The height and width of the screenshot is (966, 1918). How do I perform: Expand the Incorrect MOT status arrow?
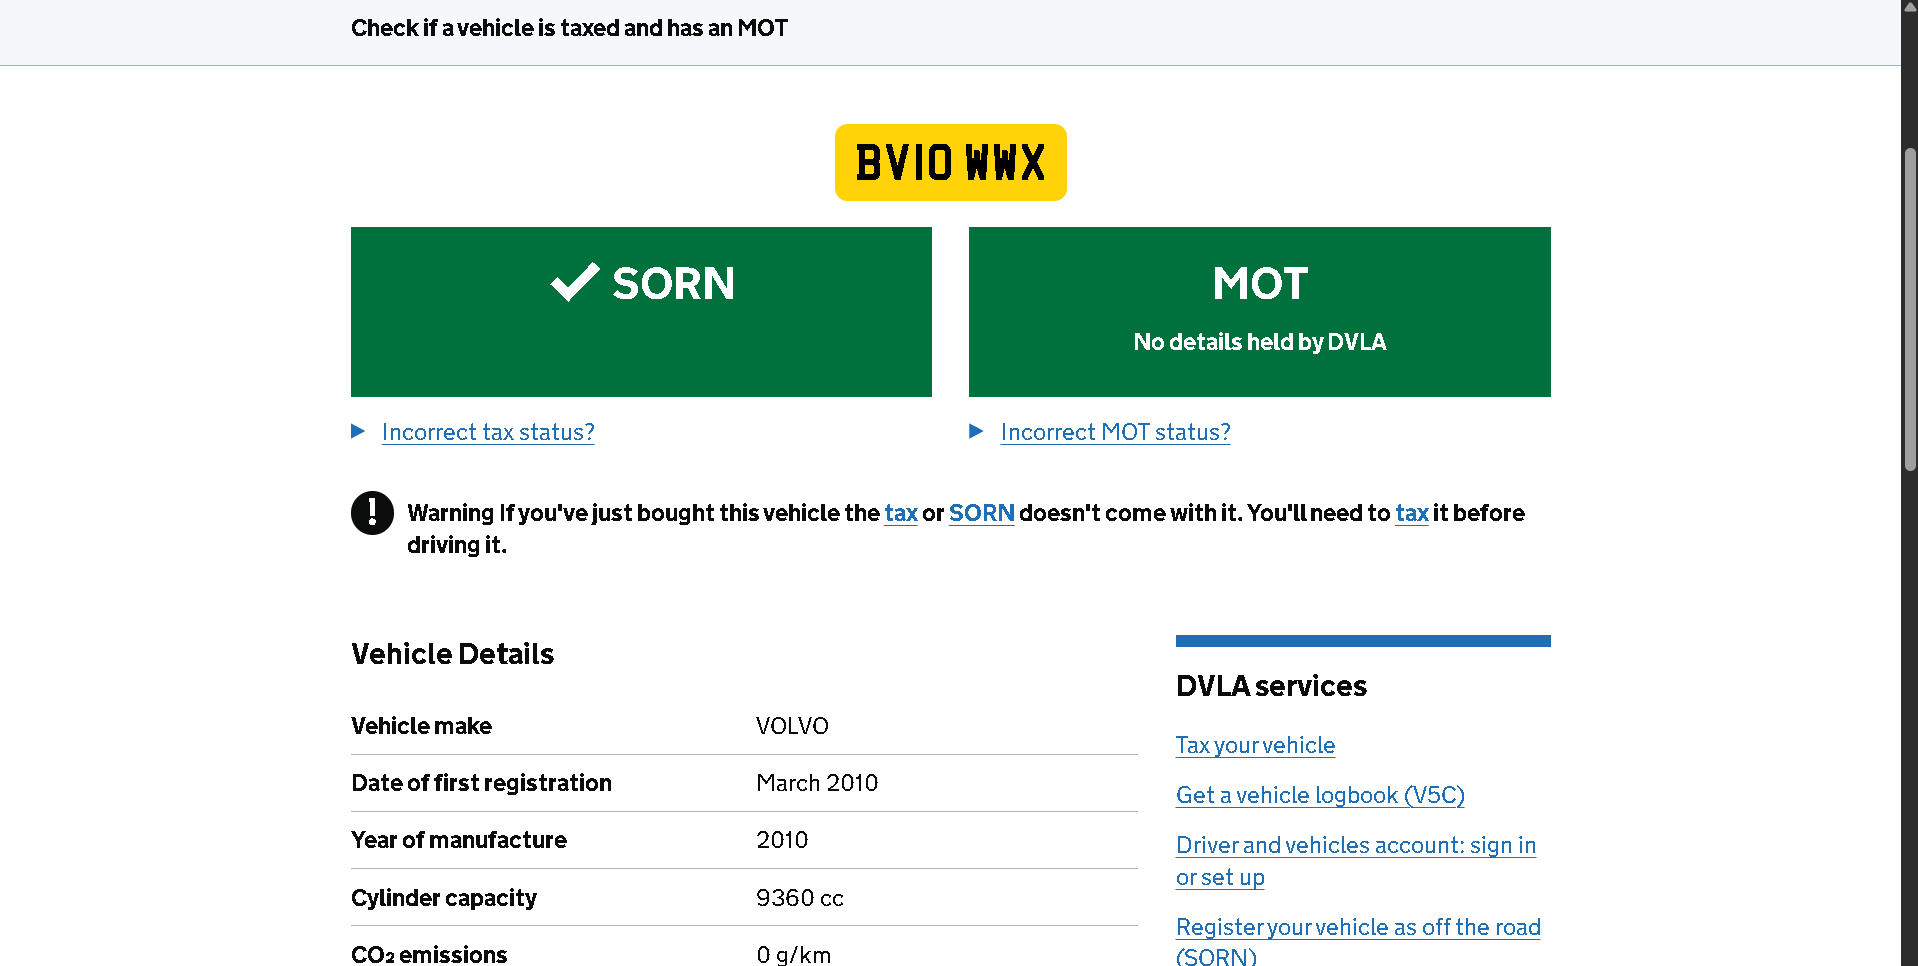tap(976, 431)
